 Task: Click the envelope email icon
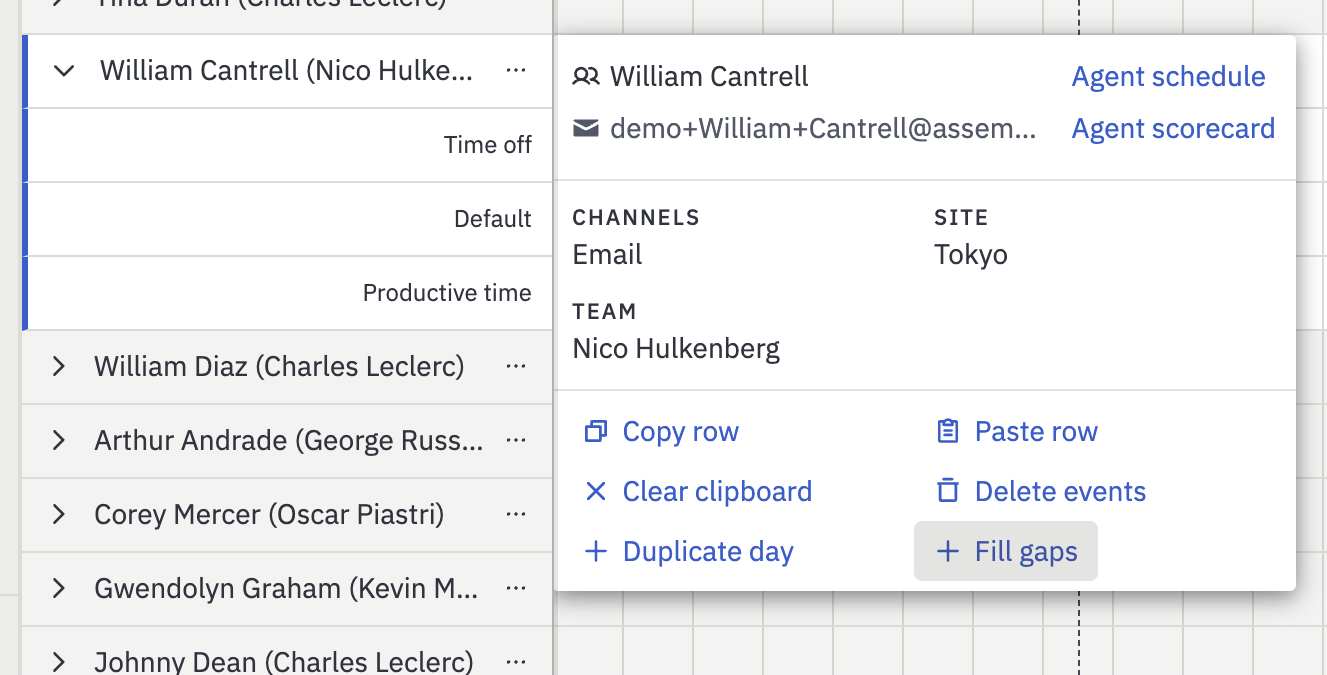[x=586, y=128]
